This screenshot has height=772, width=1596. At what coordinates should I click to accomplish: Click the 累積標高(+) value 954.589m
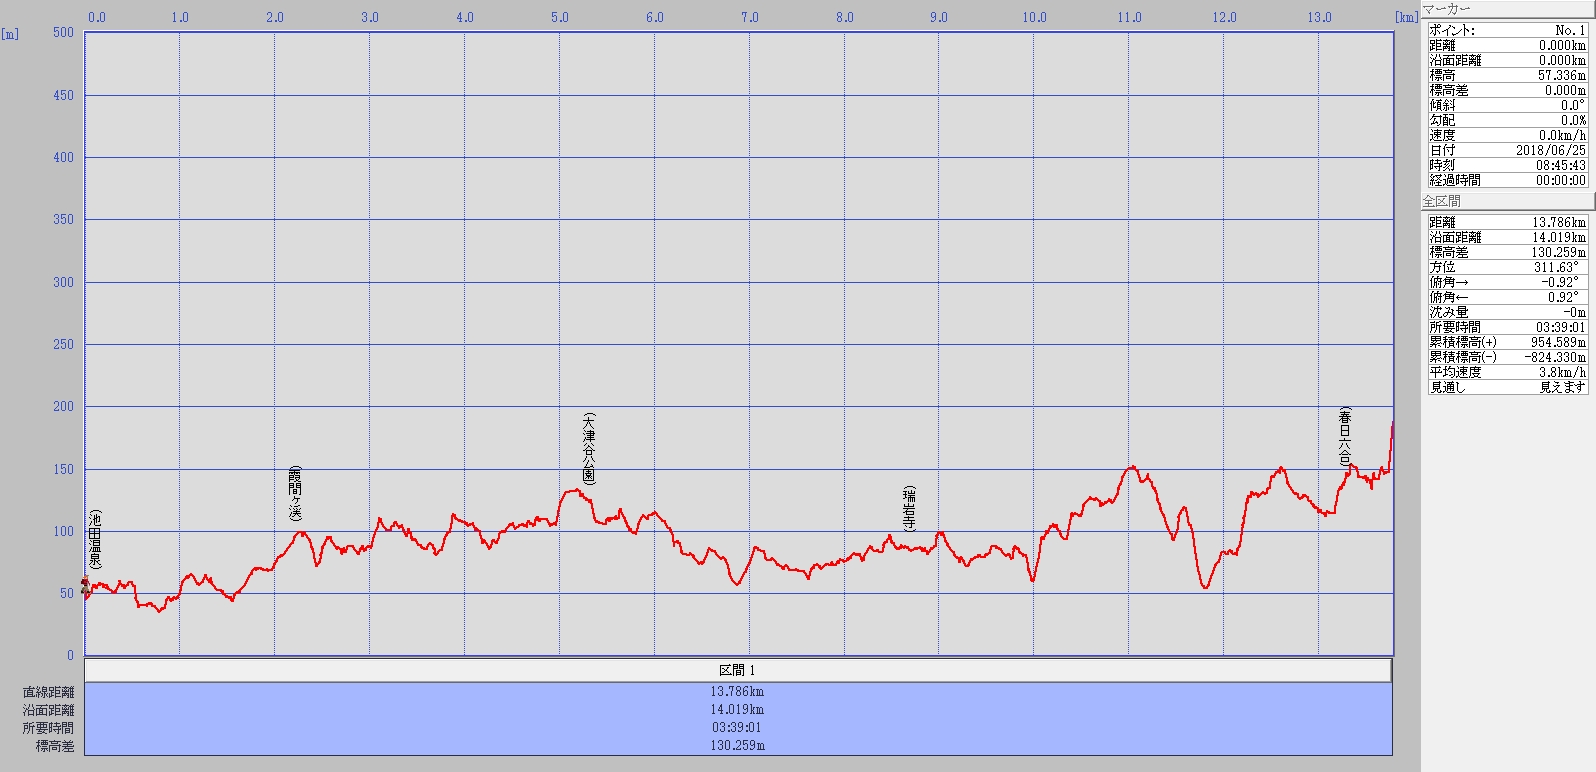click(1559, 342)
